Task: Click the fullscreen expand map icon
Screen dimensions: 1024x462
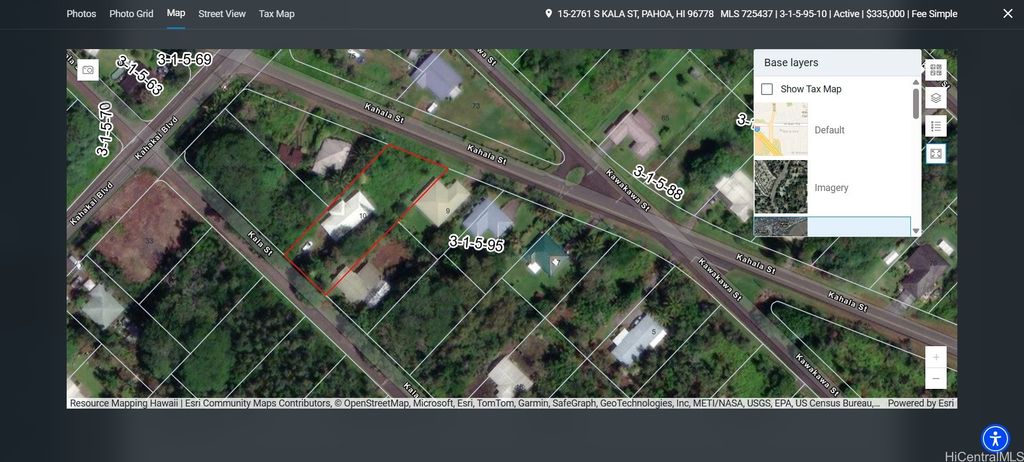Action: [935, 154]
